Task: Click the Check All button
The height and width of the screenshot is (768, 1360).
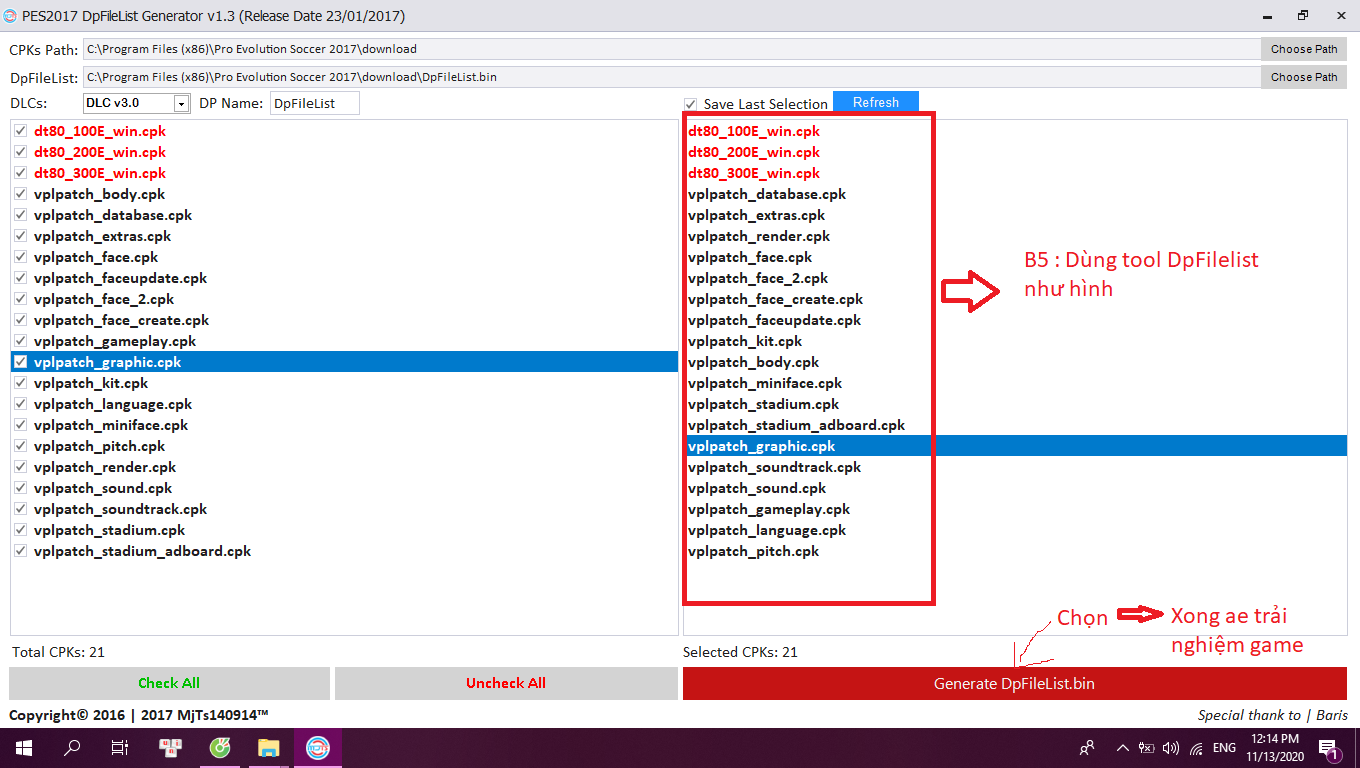Action: 169,683
